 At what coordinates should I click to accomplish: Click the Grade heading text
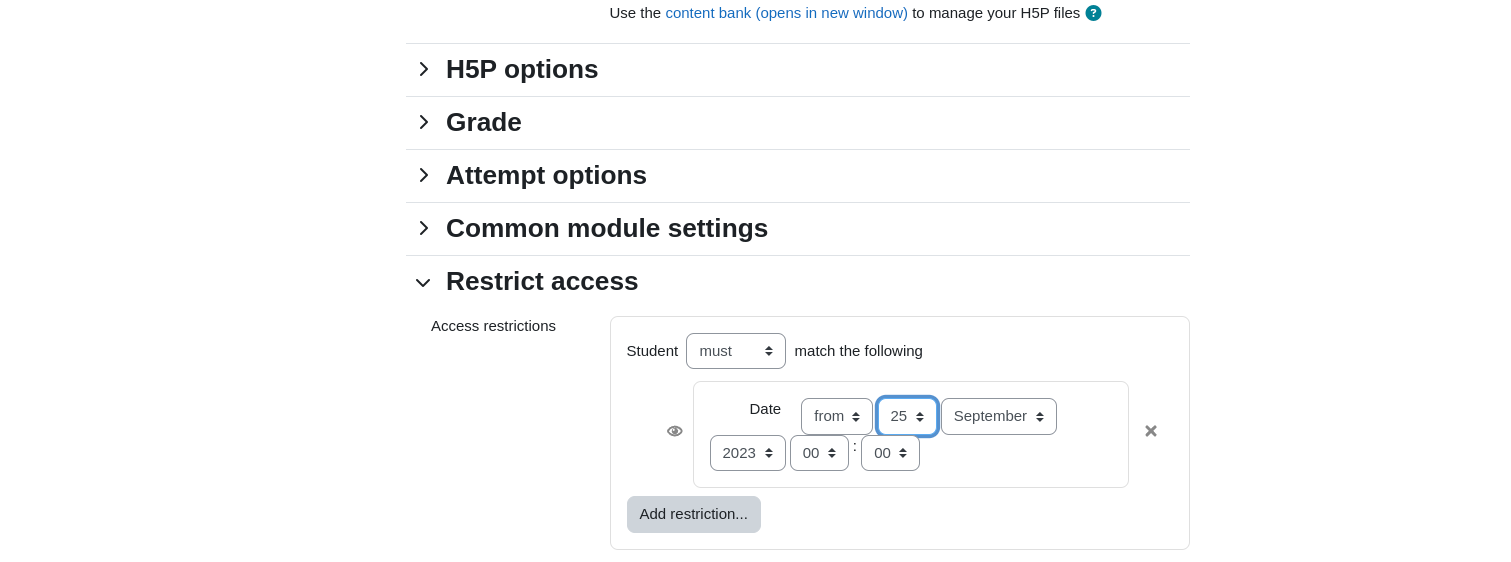click(484, 122)
